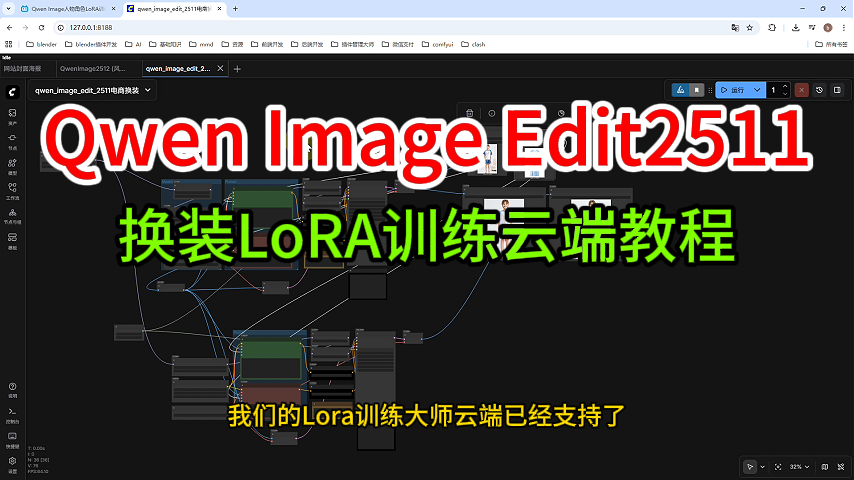
Task: Open a new Chrome tab
Action: (235, 9)
